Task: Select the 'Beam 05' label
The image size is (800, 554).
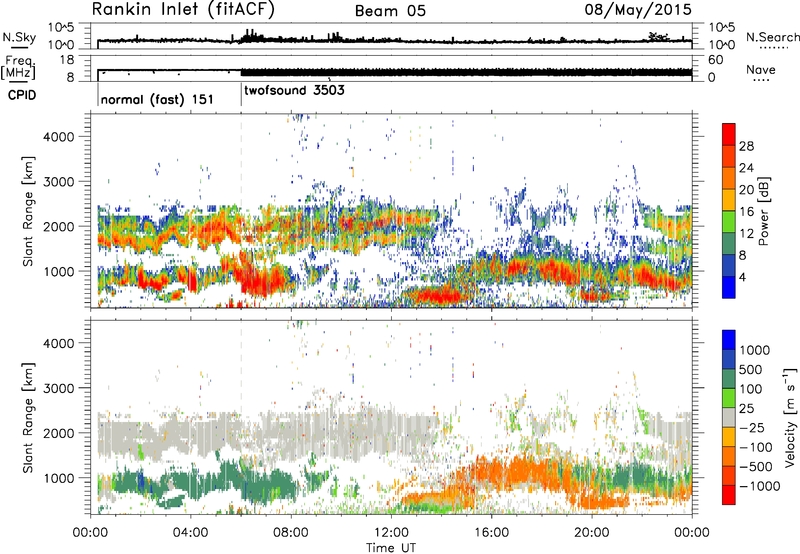Action: pos(390,11)
